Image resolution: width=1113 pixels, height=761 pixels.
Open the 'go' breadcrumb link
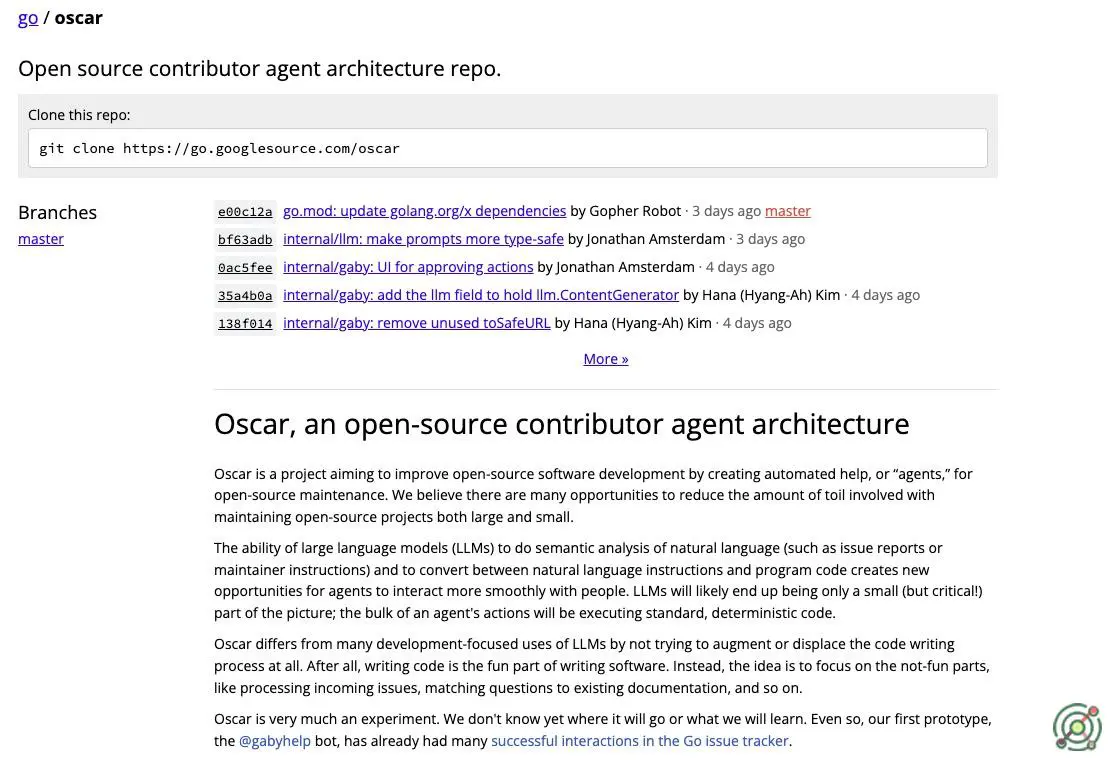pyautogui.click(x=28, y=18)
